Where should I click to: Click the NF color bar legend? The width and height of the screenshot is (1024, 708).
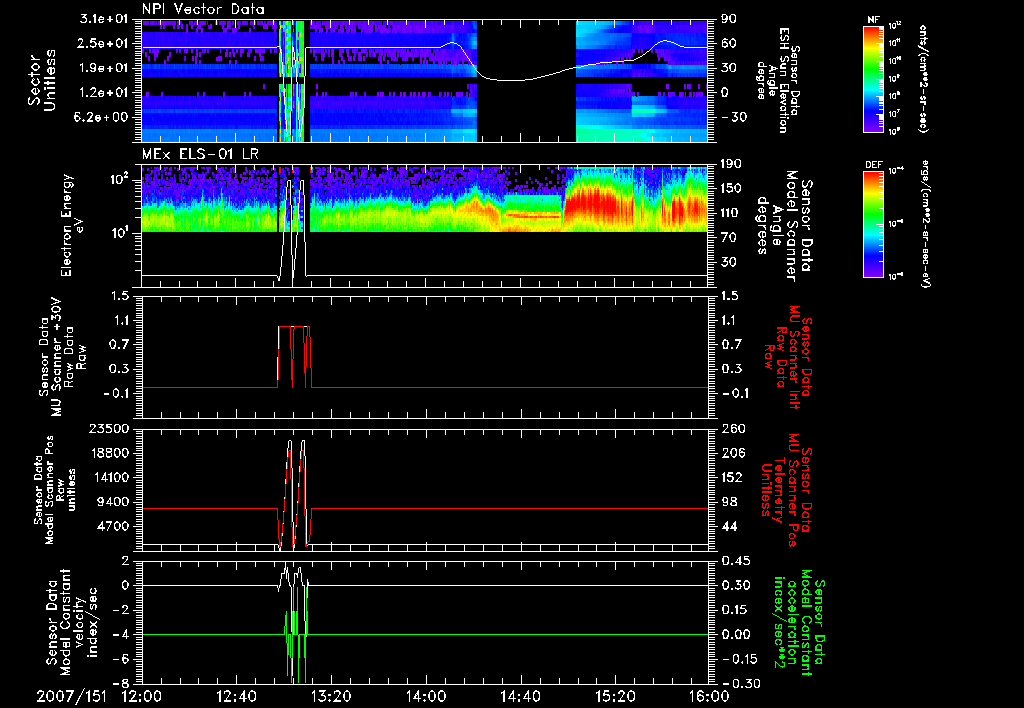point(873,78)
